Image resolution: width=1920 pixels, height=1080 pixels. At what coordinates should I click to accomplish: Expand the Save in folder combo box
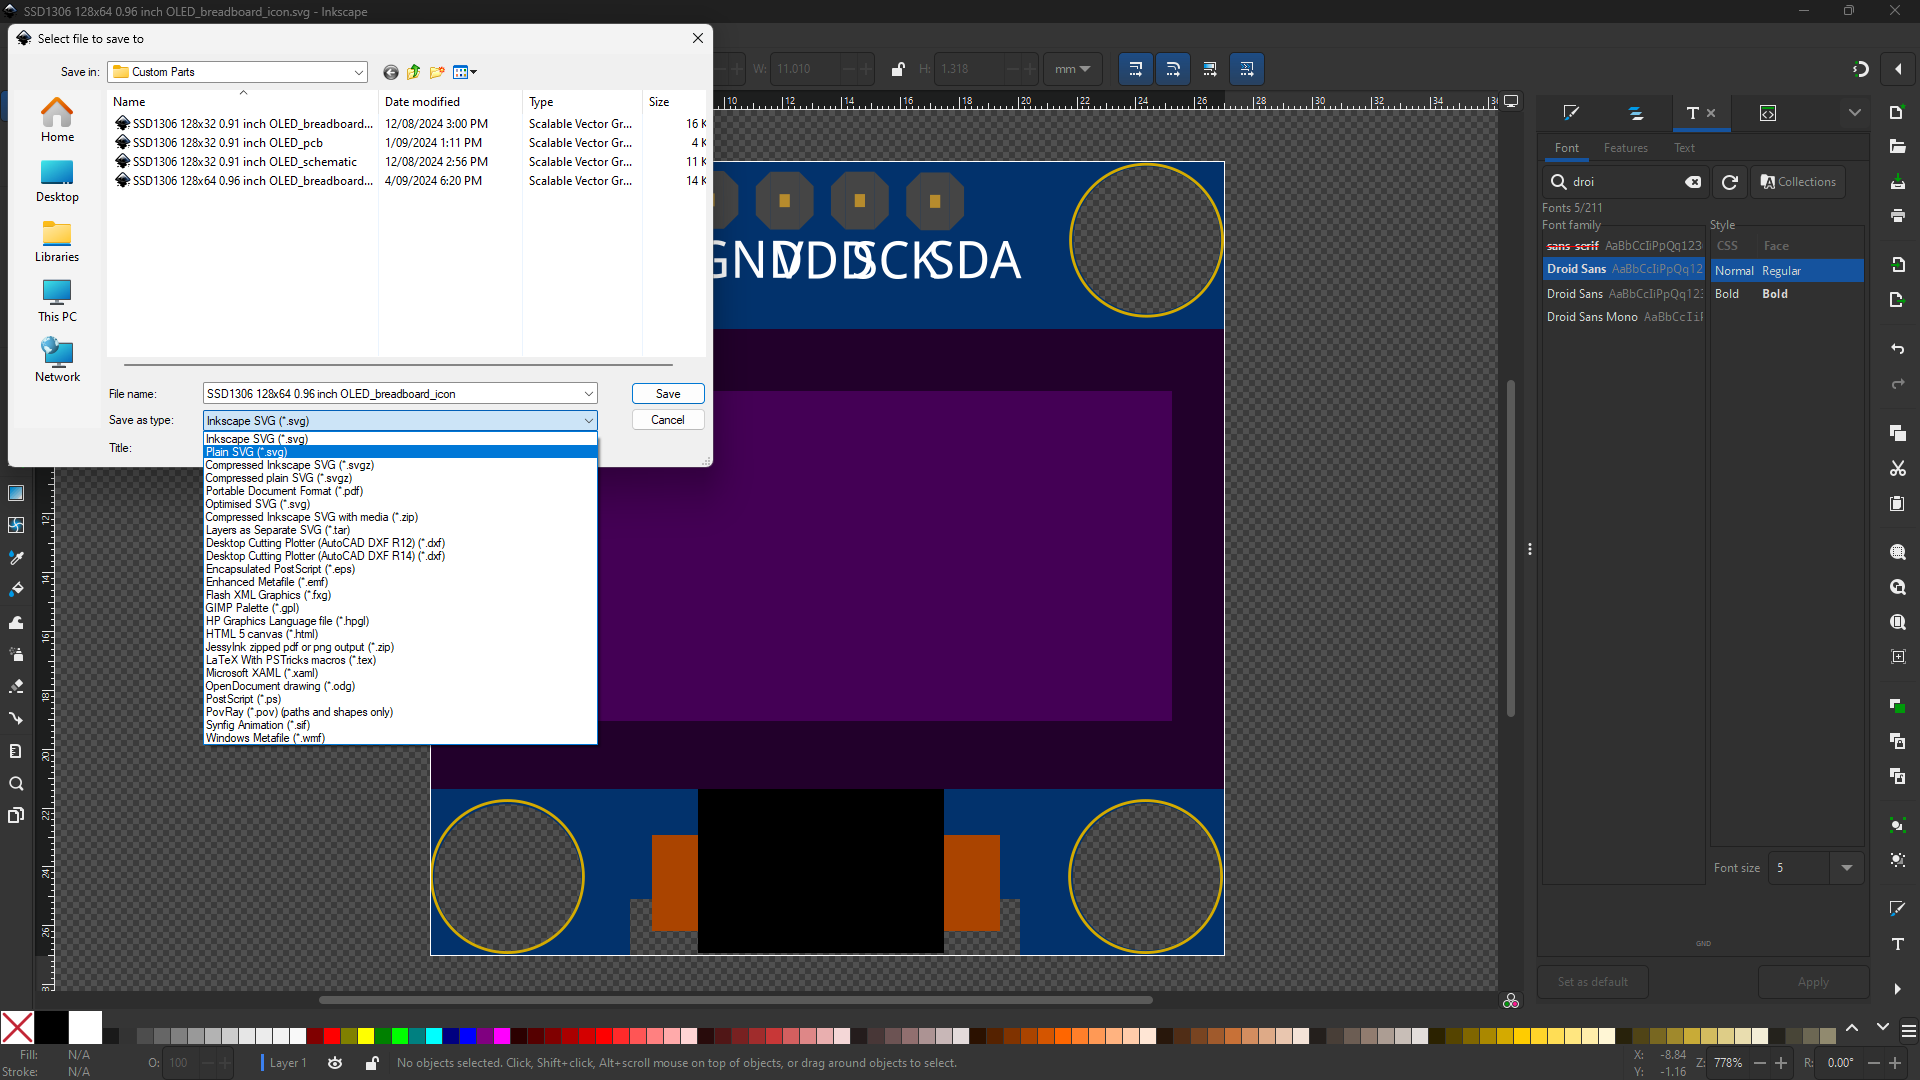[359, 72]
